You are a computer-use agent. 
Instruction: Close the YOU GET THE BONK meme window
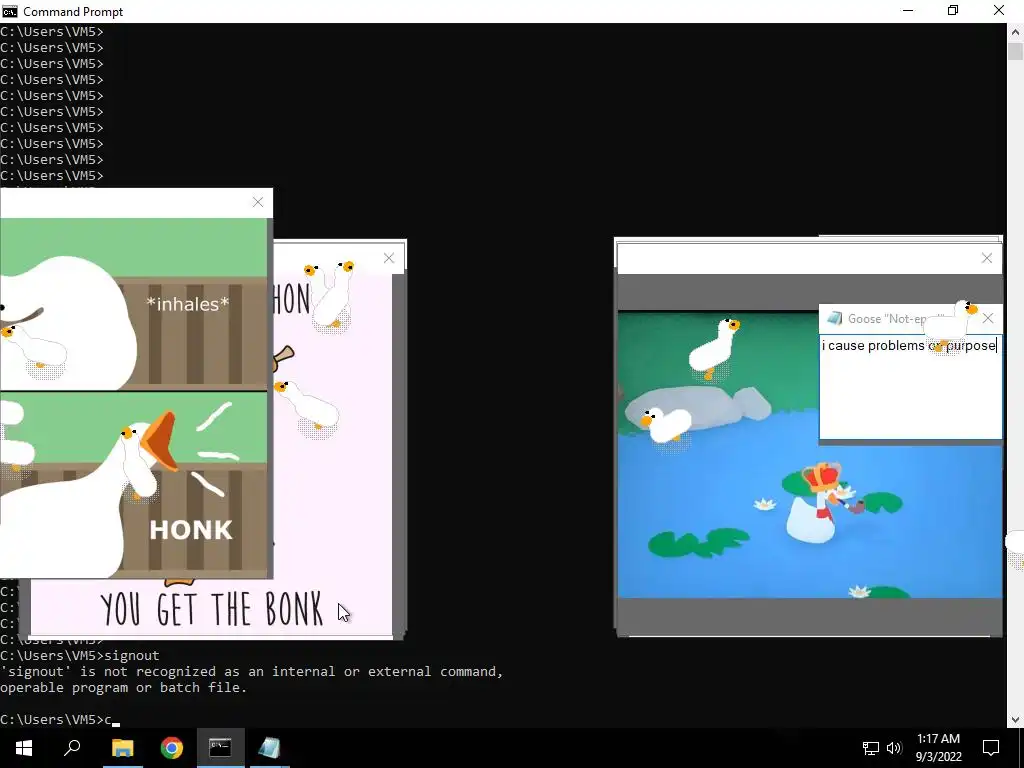[x=389, y=258]
